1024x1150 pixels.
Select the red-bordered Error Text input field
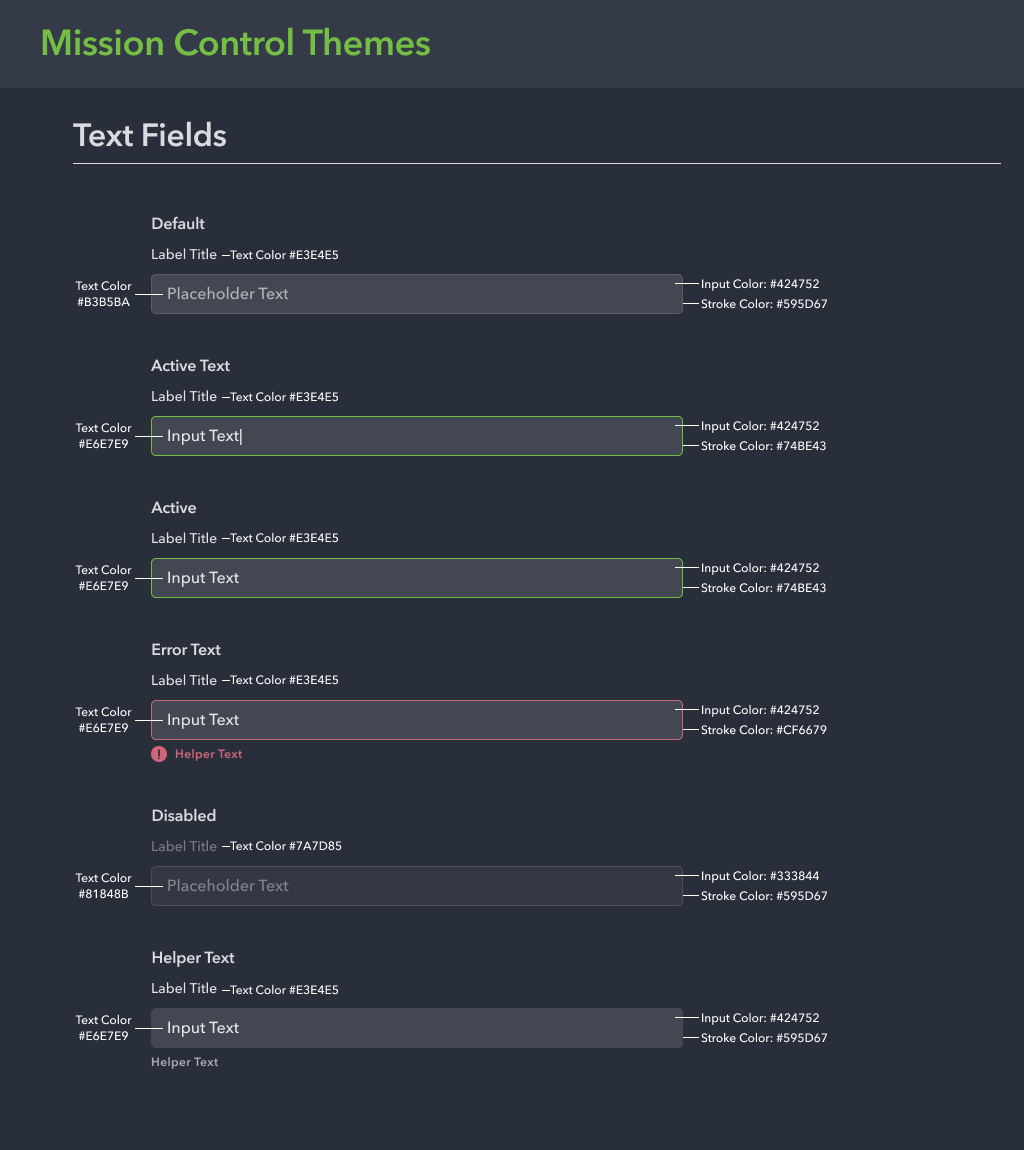tap(416, 720)
